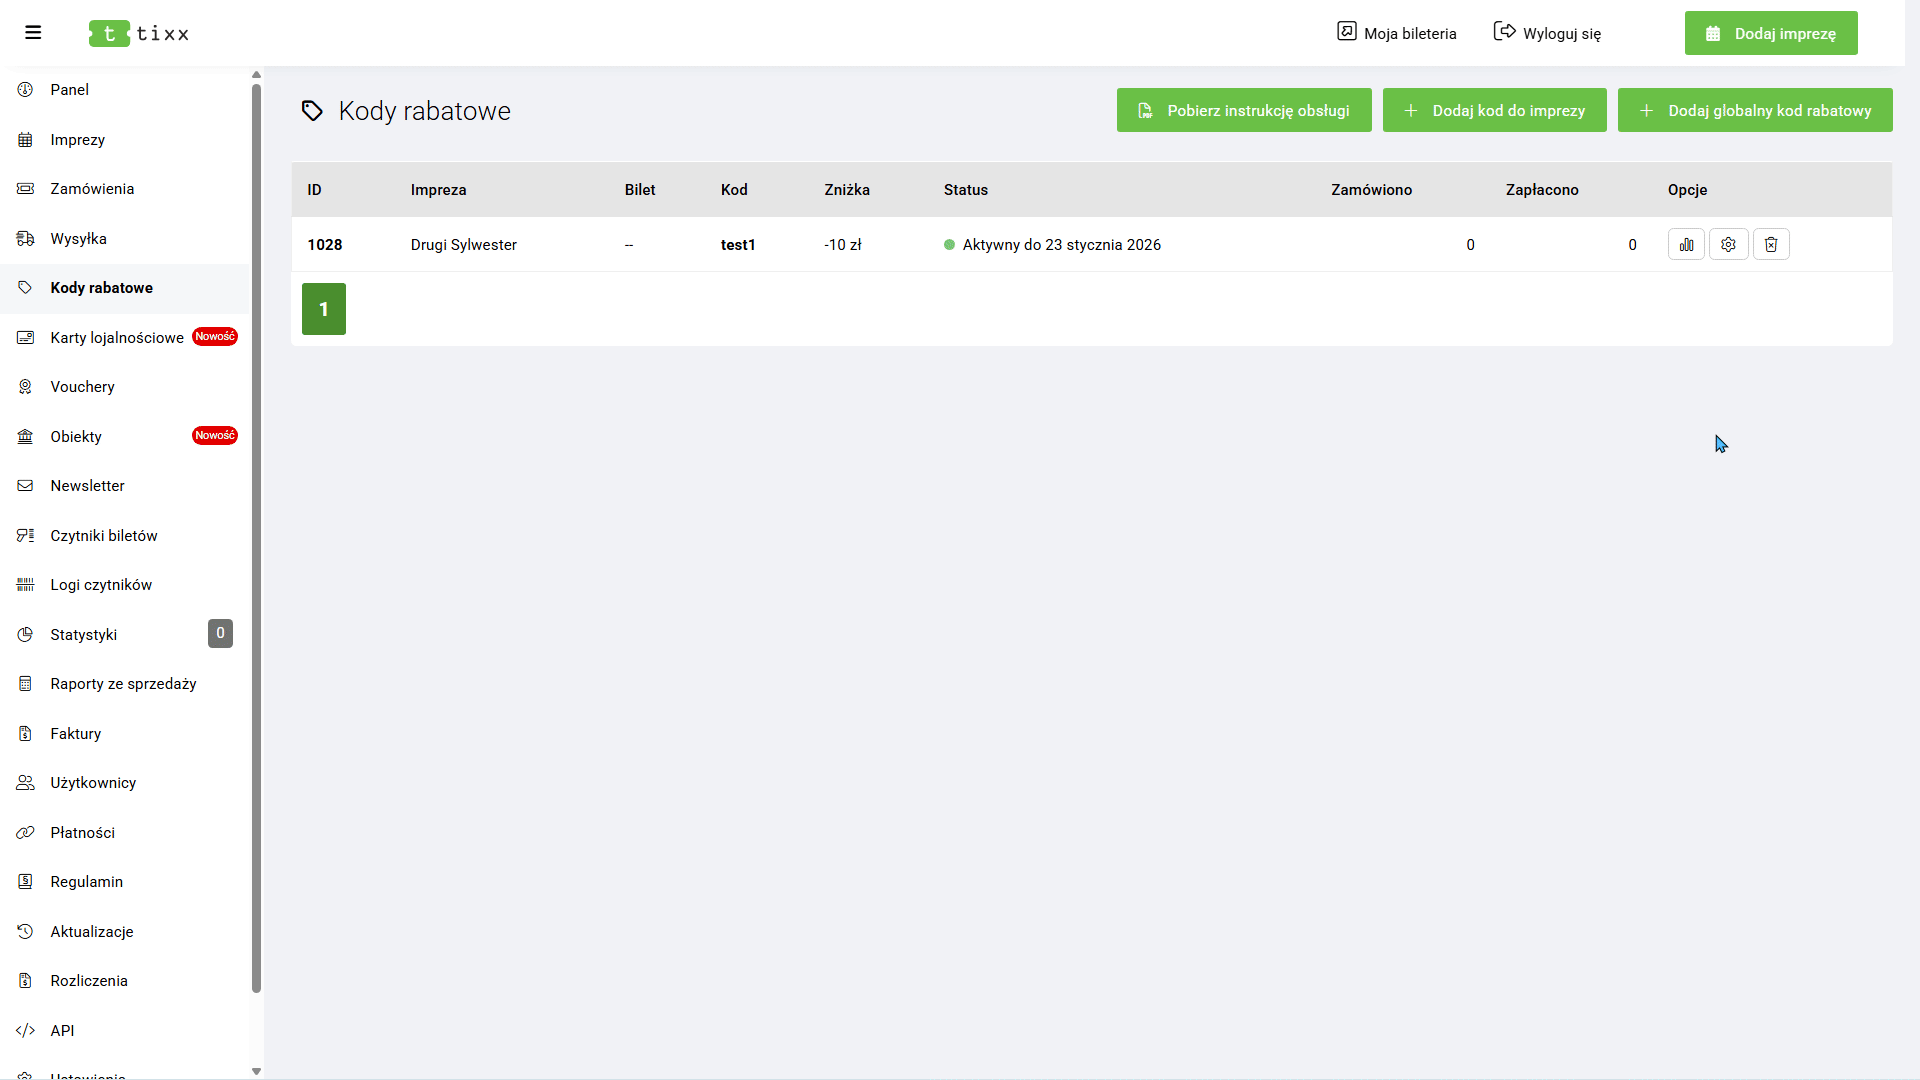The image size is (1920, 1080).
Task: Open Panel from the sidebar
Action: pyautogui.click(x=69, y=90)
